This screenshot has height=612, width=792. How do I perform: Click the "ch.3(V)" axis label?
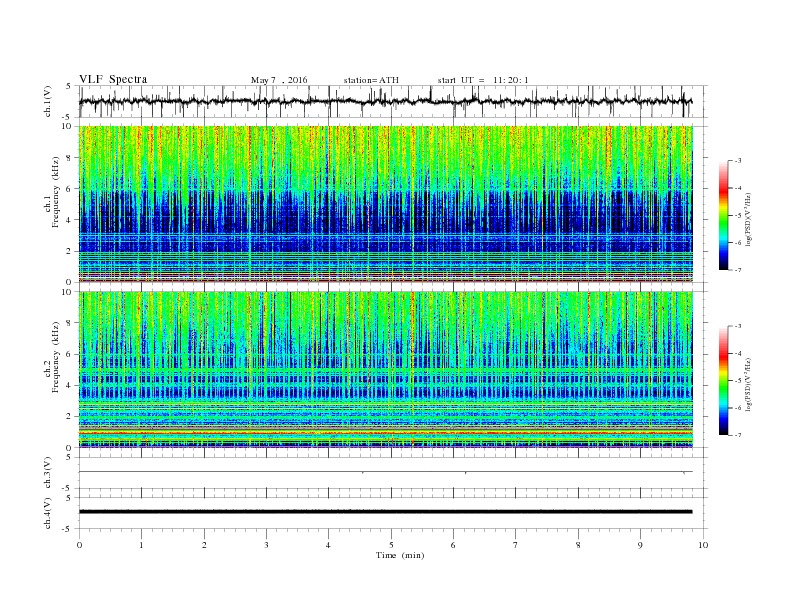click(x=48, y=473)
